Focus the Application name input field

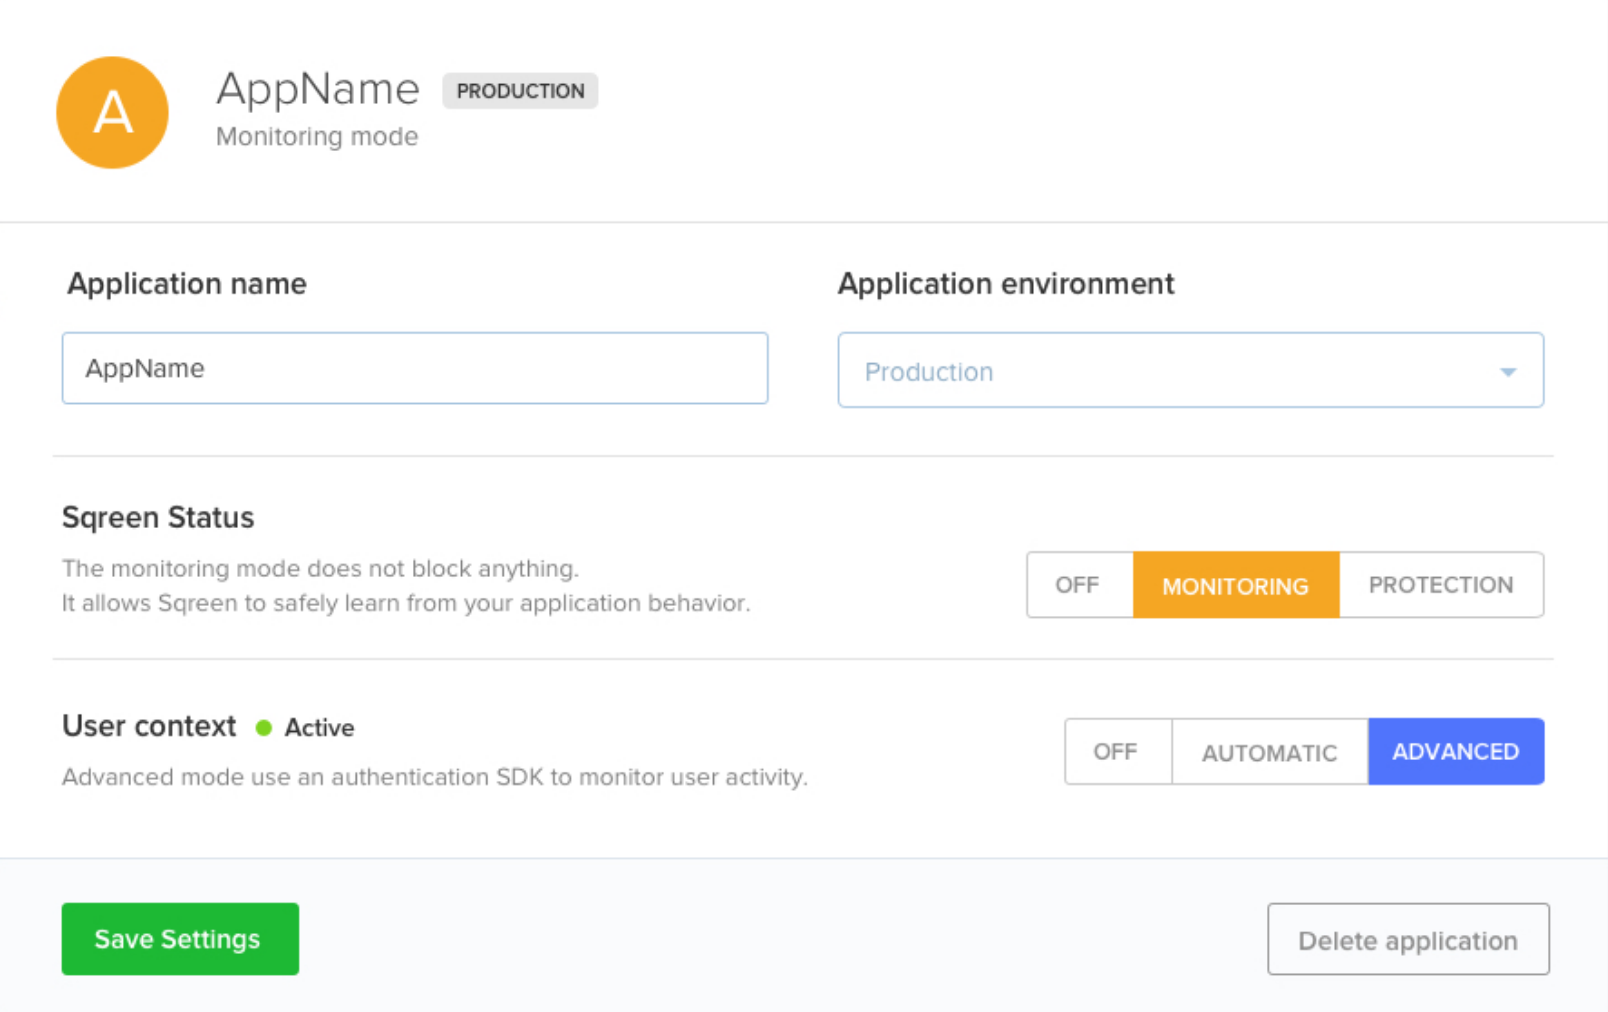(x=414, y=369)
